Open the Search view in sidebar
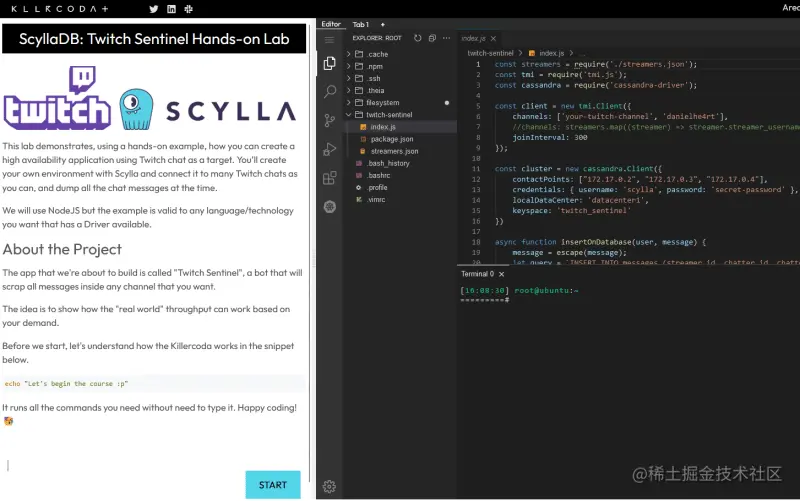This screenshot has width=800, height=501. tap(330, 92)
